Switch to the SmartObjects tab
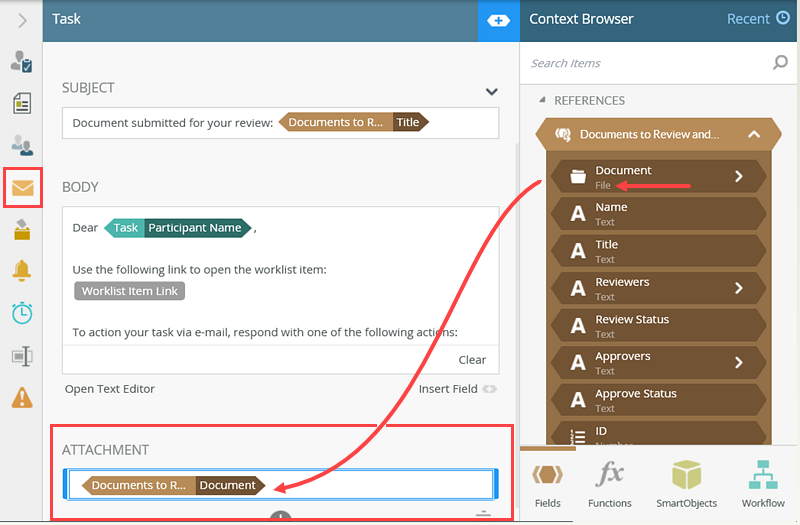The width and height of the screenshot is (800, 525). click(686, 483)
